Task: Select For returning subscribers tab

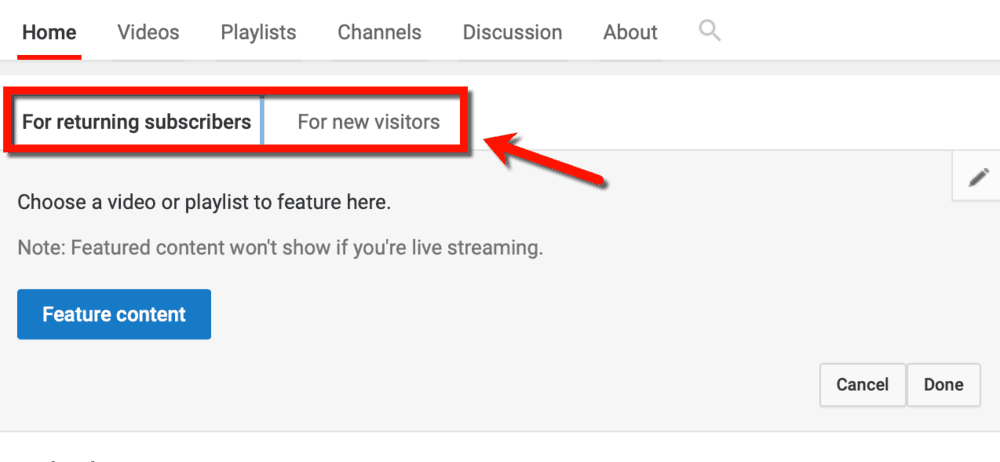Action: point(136,121)
